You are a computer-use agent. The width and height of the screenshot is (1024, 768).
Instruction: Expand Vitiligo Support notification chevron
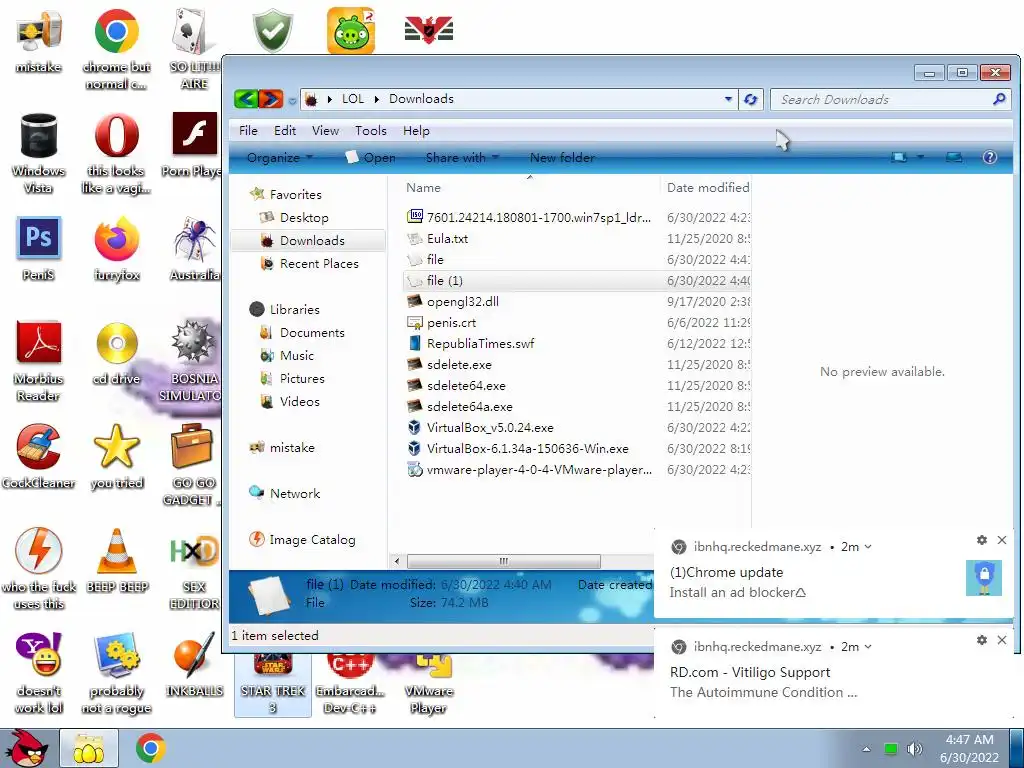tap(868, 647)
